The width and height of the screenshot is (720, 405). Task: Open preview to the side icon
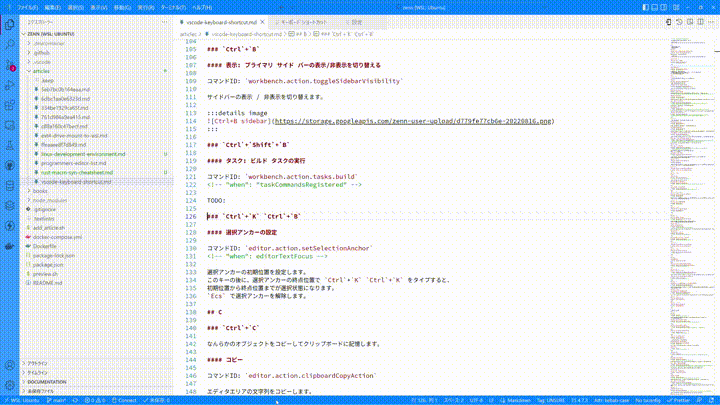(690, 22)
